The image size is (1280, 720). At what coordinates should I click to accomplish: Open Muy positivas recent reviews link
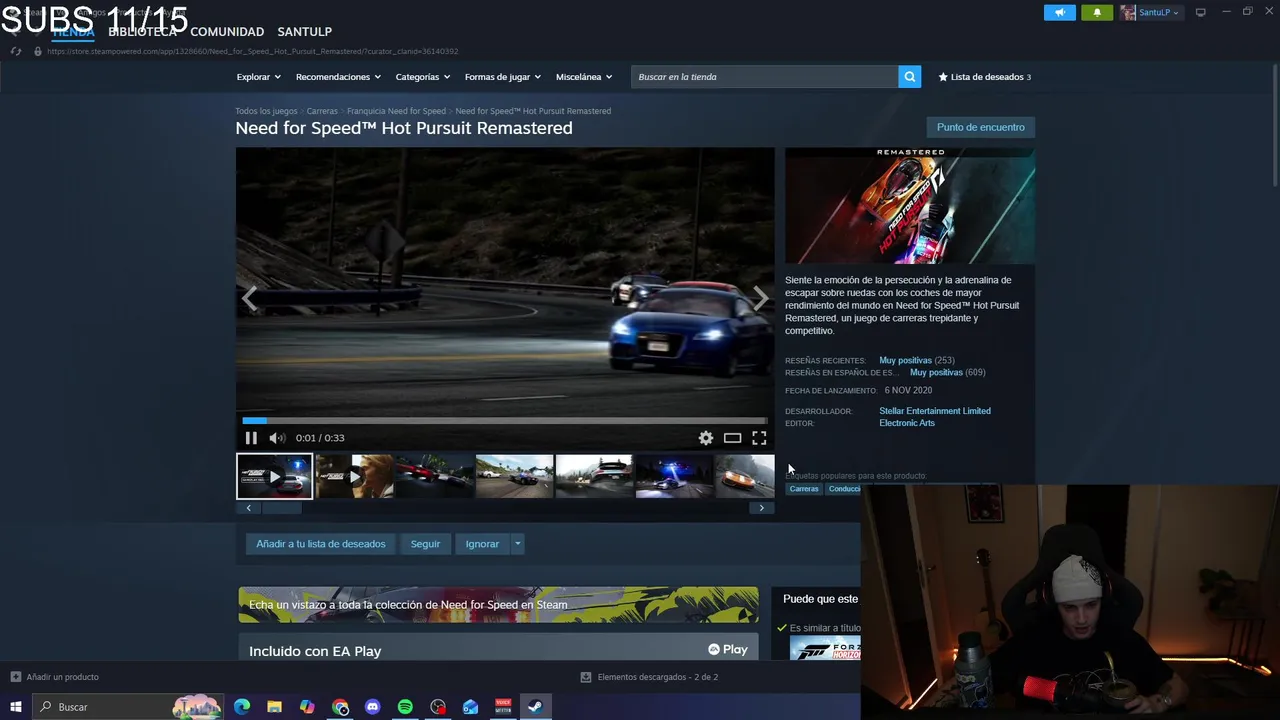[905, 360]
